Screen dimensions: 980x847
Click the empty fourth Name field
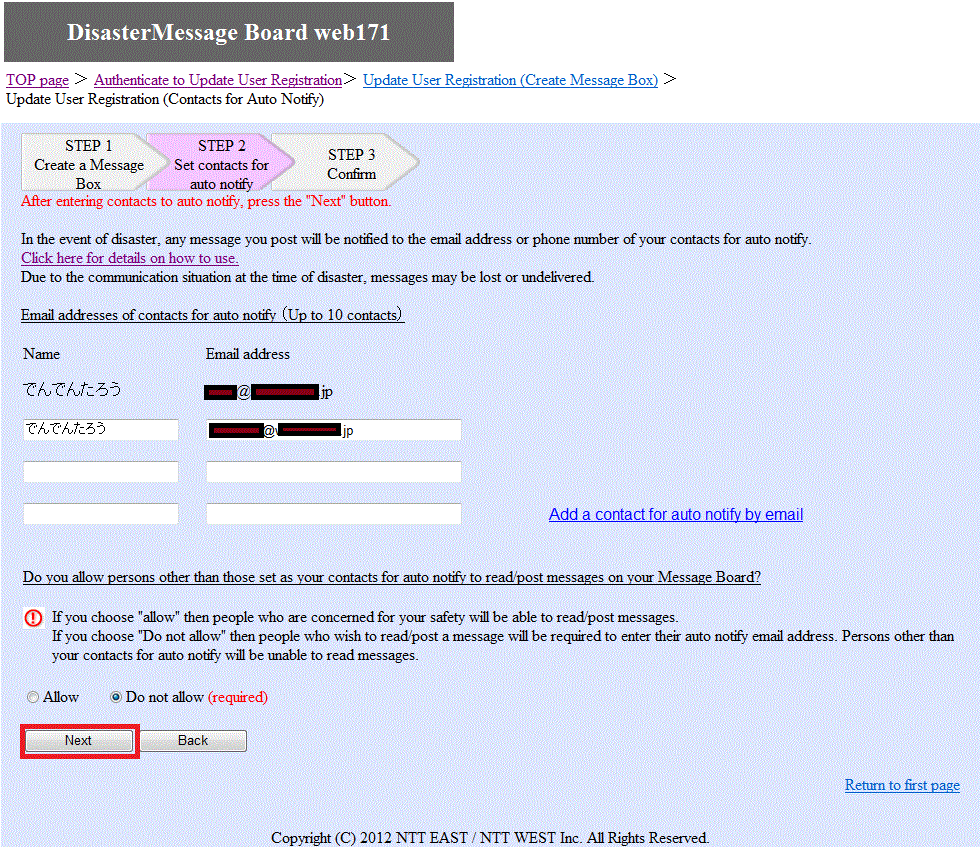pyautogui.click(x=100, y=513)
